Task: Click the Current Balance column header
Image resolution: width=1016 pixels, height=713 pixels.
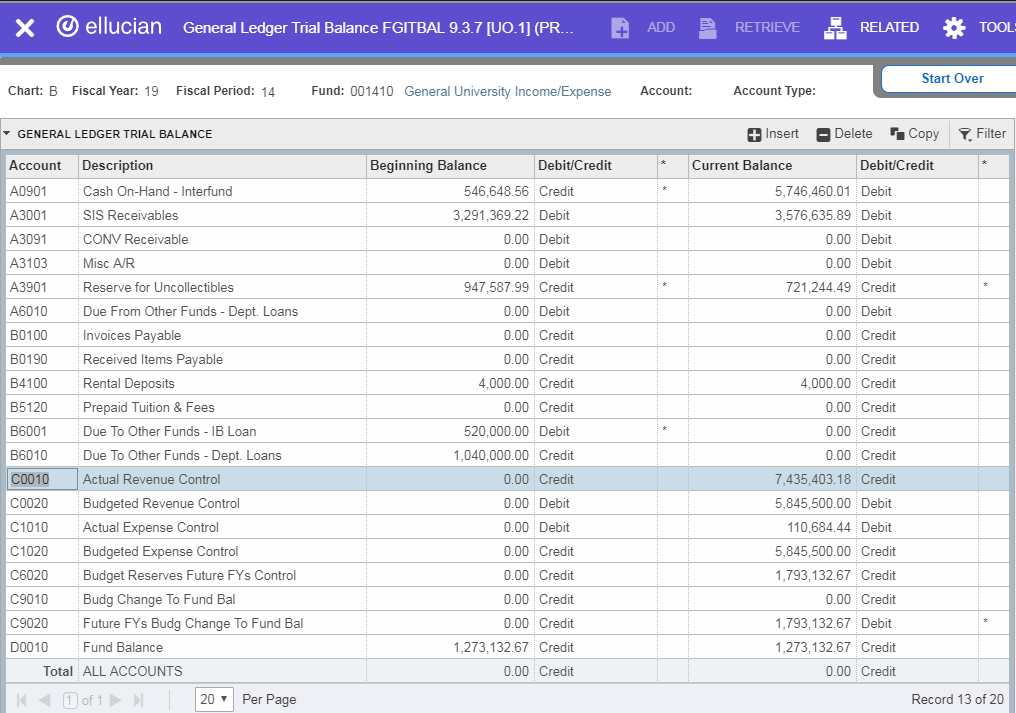Action: point(772,165)
